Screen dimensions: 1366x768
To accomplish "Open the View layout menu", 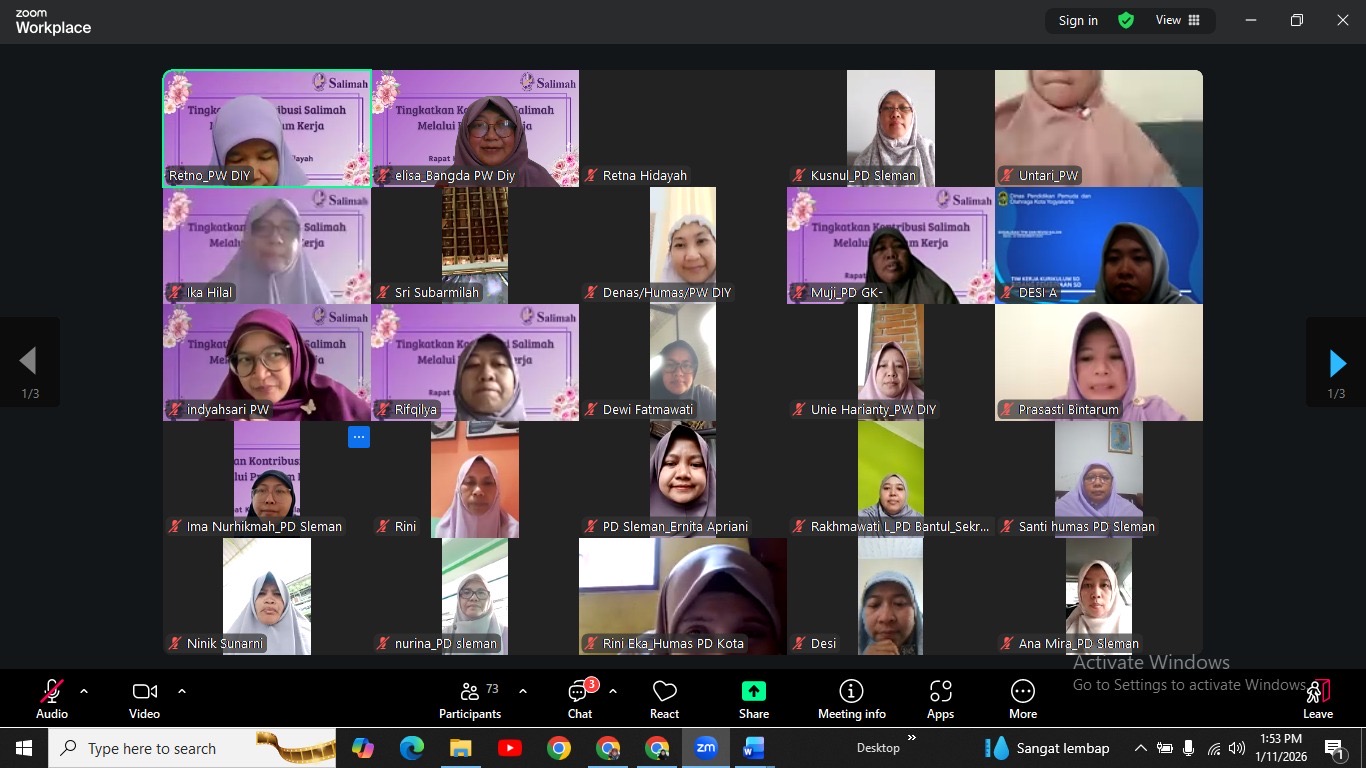I will coord(1178,20).
